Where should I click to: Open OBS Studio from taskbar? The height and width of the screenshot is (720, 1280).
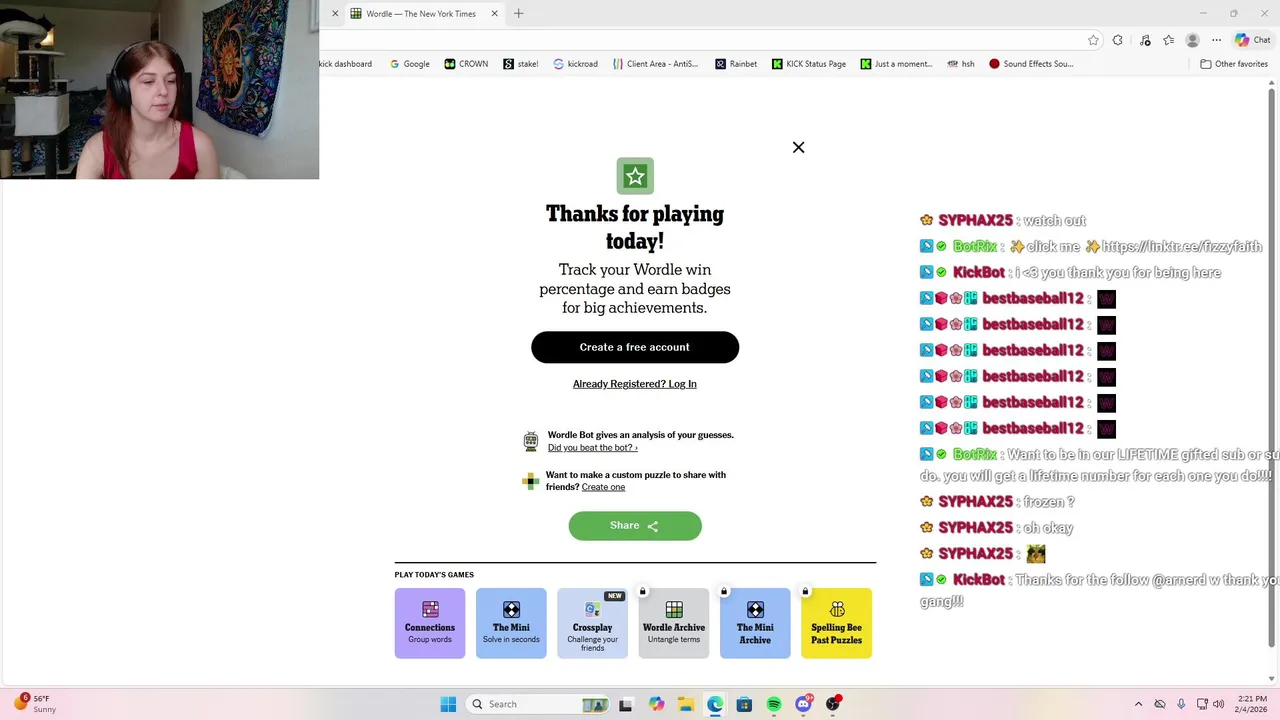833,704
